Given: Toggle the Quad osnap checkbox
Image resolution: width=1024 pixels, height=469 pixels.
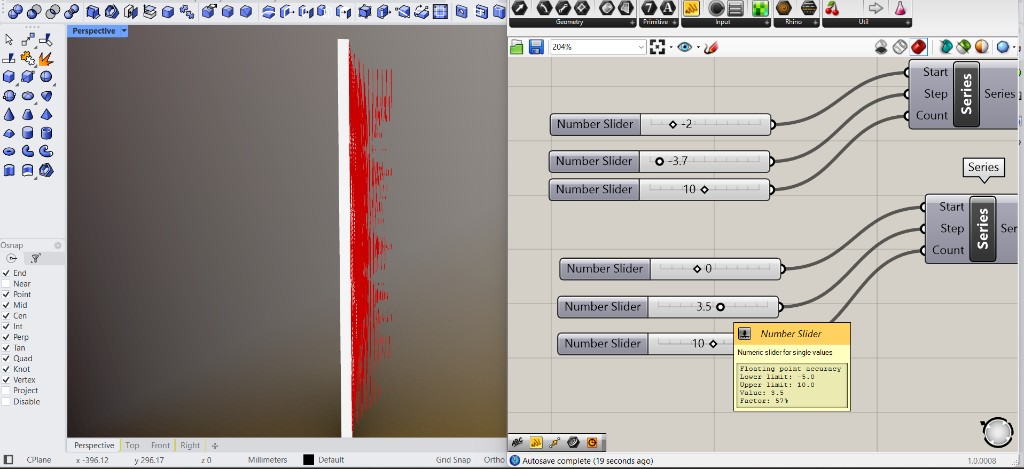Looking at the screenshot, I should [x=7, y=359].
